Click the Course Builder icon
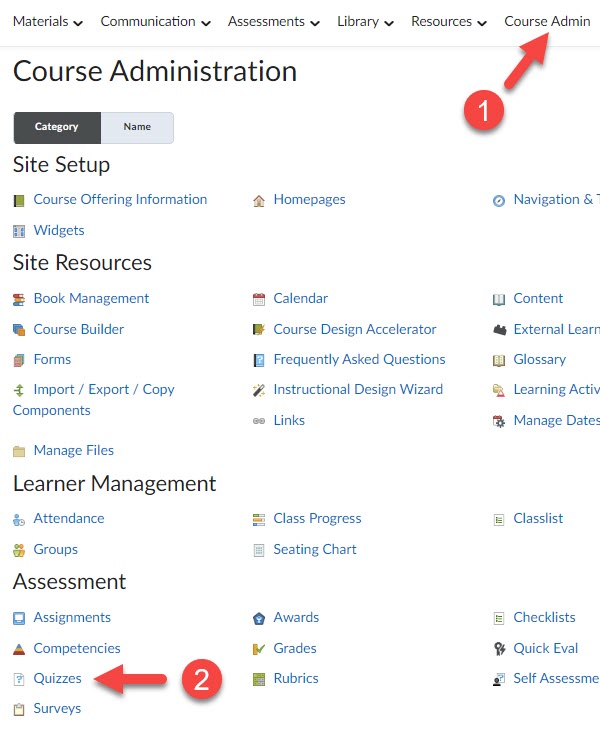This screenshot has height=731, width=600. [19, 330]
